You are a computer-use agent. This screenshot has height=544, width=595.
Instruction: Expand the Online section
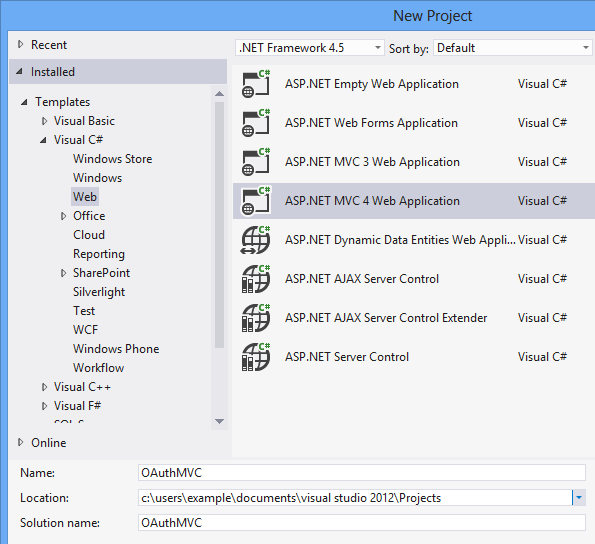(x=20, y=442)
